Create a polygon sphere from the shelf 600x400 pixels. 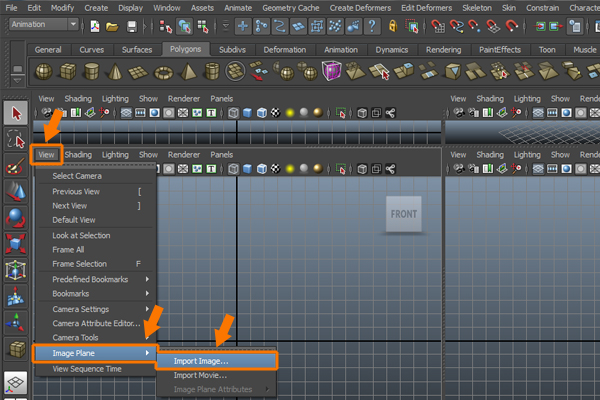45,71
